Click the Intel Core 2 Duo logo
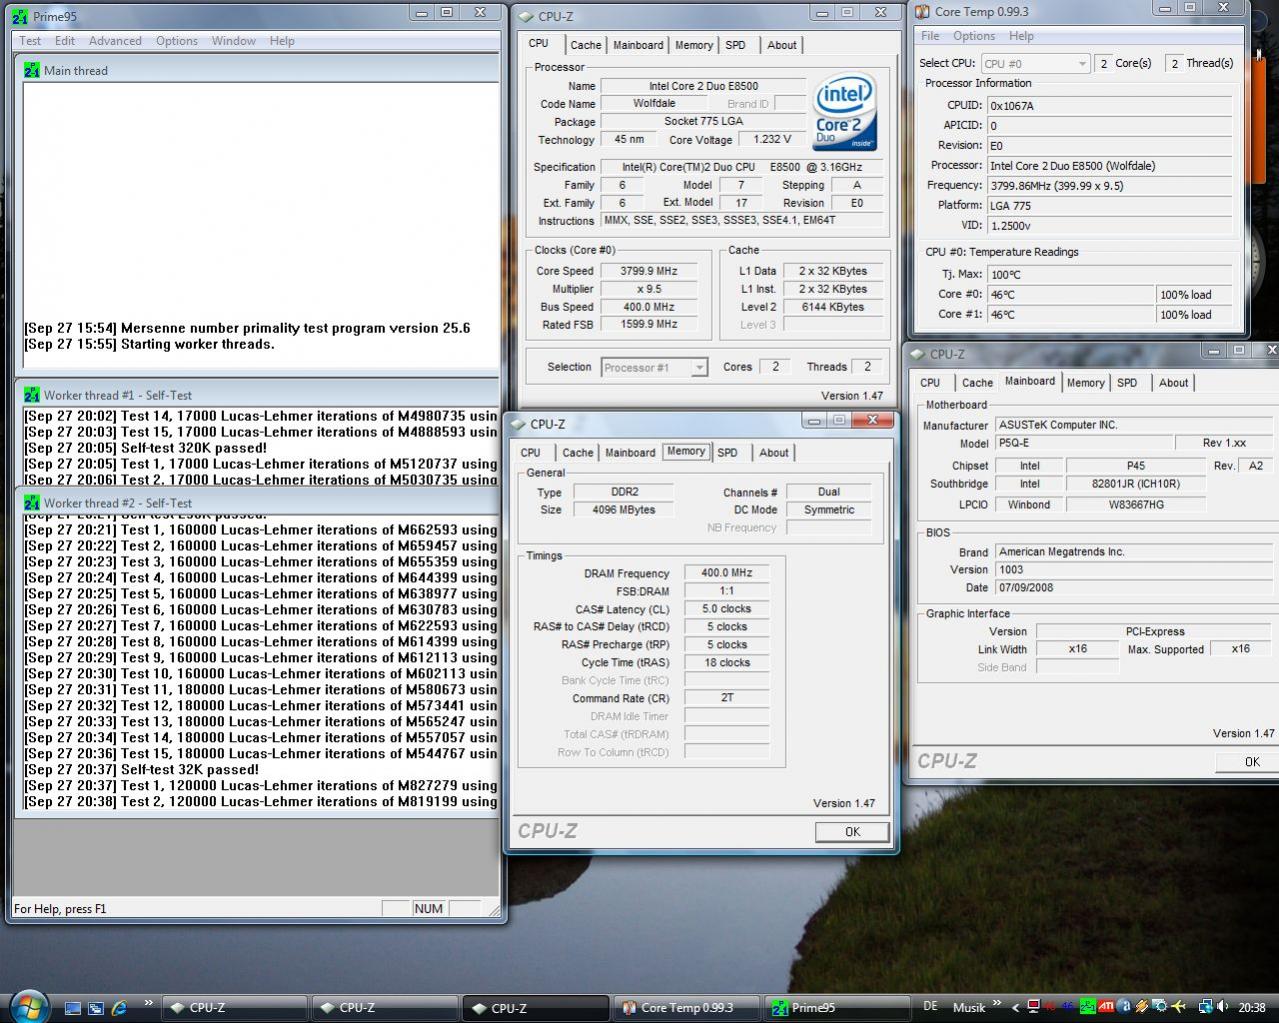The width and height of the screenshot is (1279, 1023). (x=845, y=111)
